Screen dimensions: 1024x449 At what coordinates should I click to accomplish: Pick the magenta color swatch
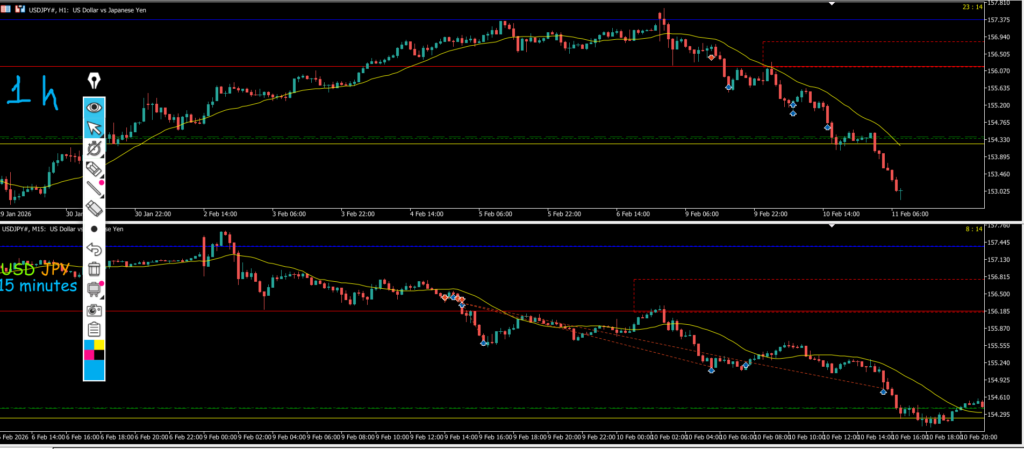point(89,355)
